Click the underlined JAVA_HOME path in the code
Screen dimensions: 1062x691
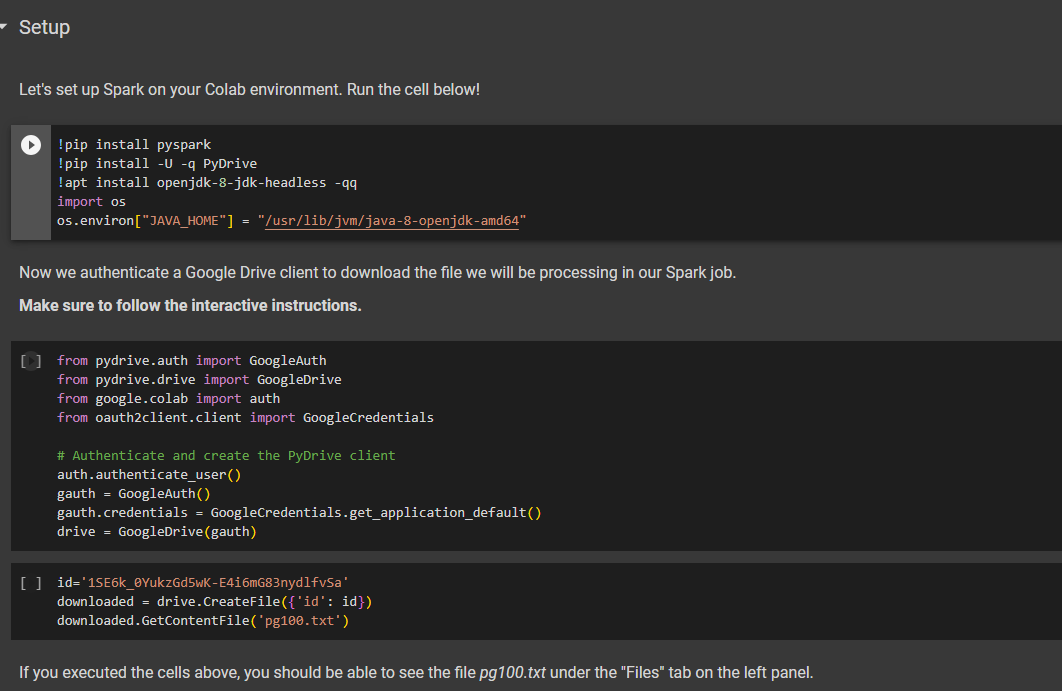pos(394,219)
